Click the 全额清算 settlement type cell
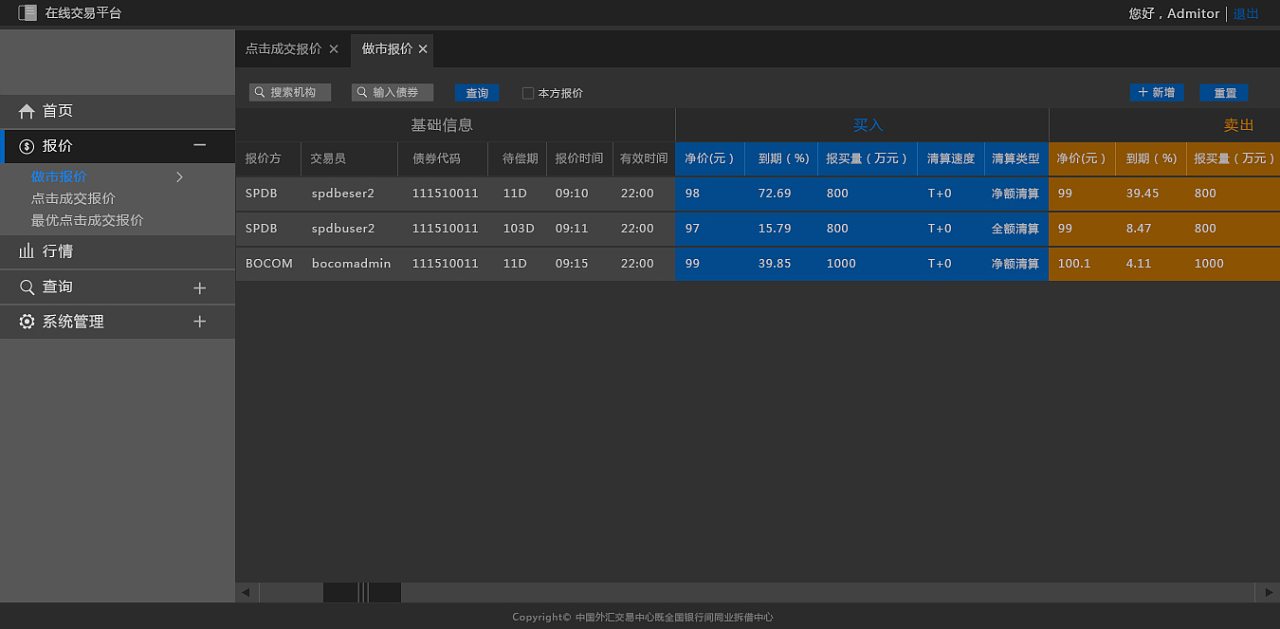Screen dimensions: 1280x629 pyautogui.click(x=1015, y=228)
